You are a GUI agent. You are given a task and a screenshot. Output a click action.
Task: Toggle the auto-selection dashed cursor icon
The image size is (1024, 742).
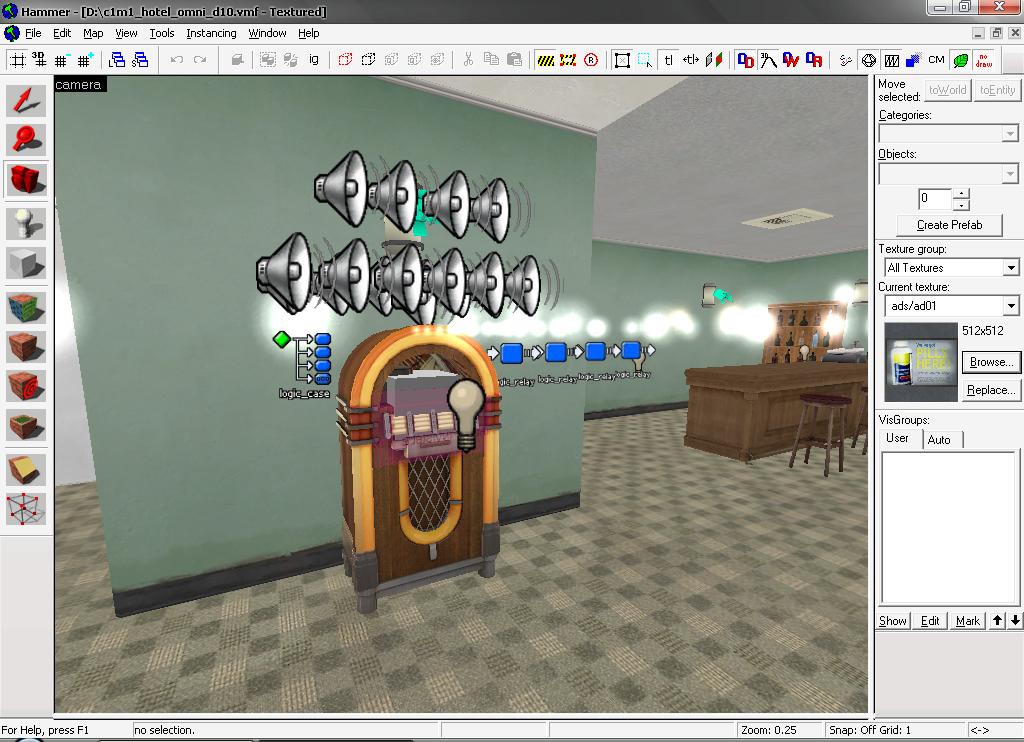coord(645,60)
